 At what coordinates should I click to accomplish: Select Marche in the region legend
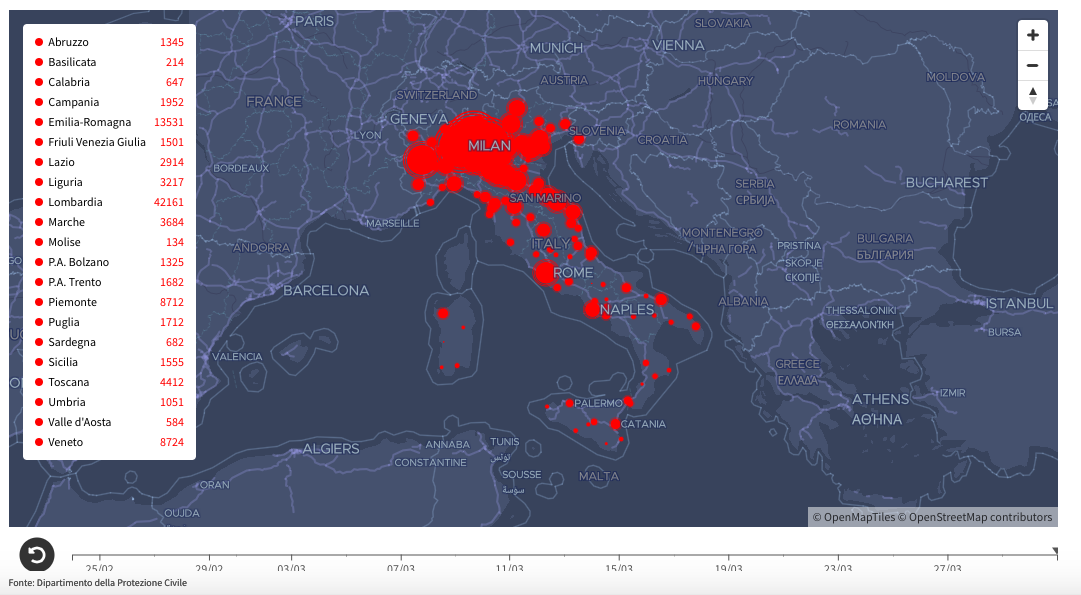109,222
